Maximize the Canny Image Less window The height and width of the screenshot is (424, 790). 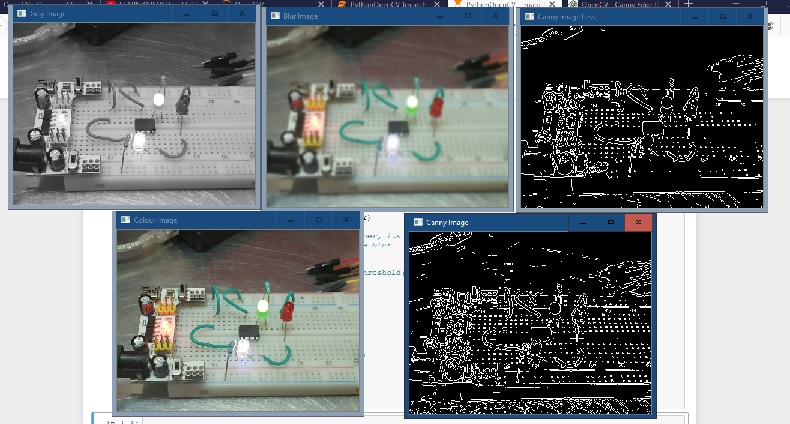[x=722, y=17]
